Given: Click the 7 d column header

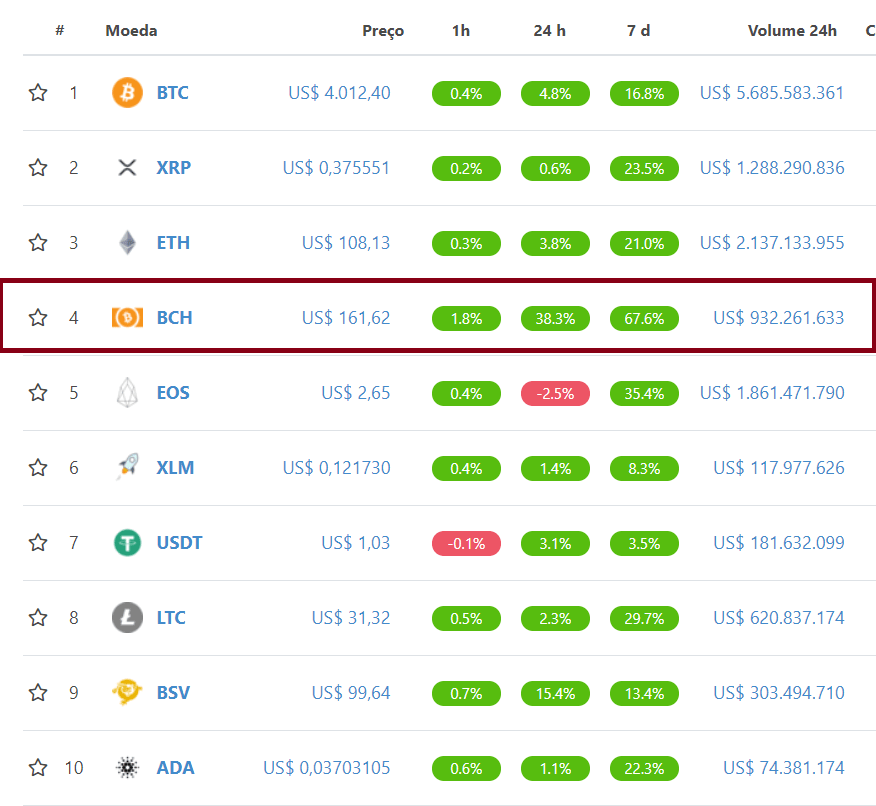Looking at the screenshot, I should click(x=638, y=30).
